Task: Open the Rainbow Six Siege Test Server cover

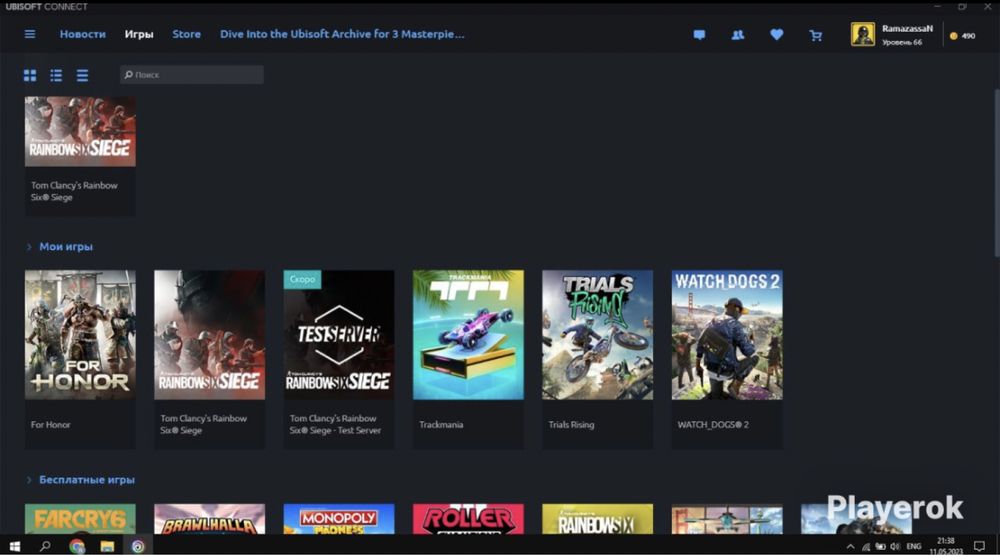Action: (339, 335)
